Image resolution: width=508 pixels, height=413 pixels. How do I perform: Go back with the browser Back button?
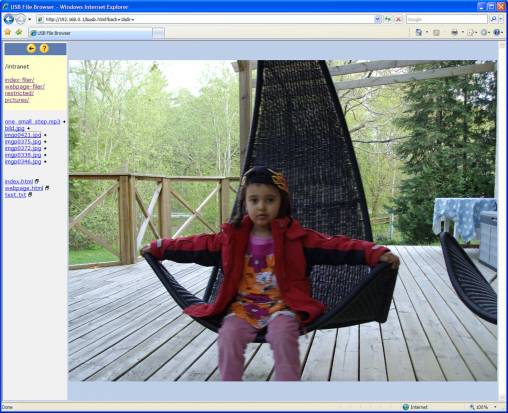click(9, 19)
